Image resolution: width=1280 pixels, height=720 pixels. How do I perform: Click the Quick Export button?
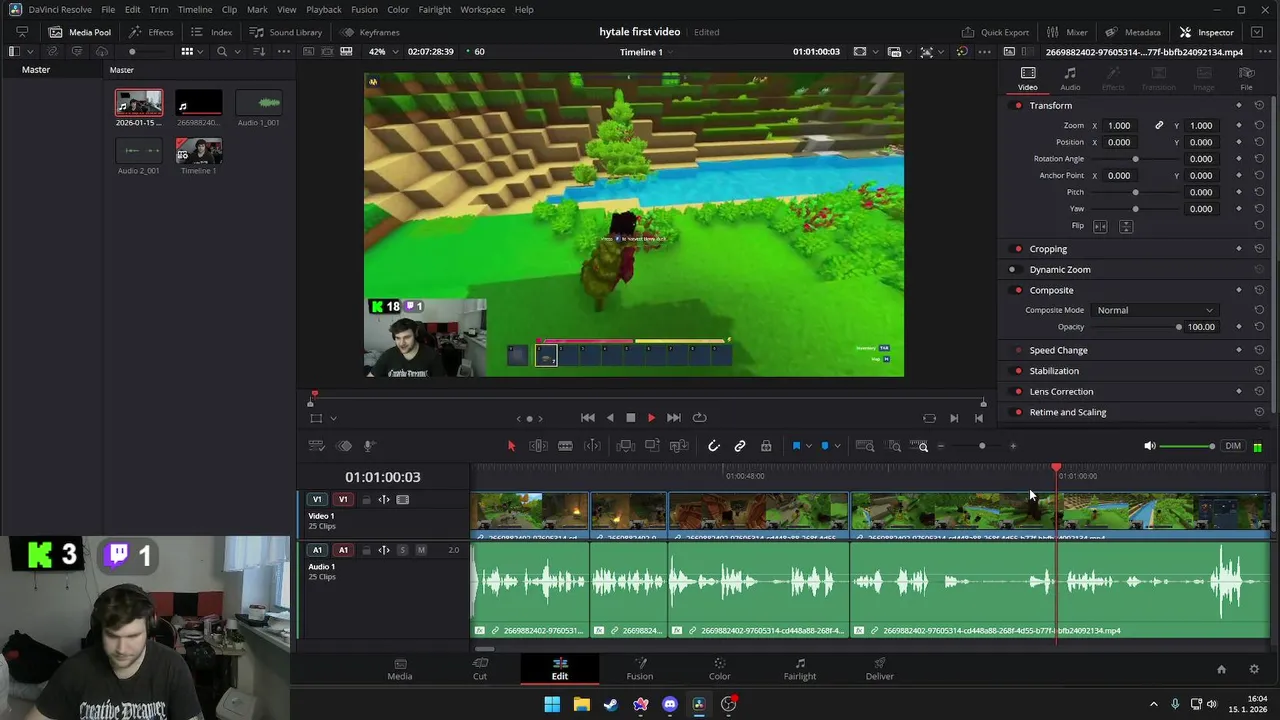point(996,32)
